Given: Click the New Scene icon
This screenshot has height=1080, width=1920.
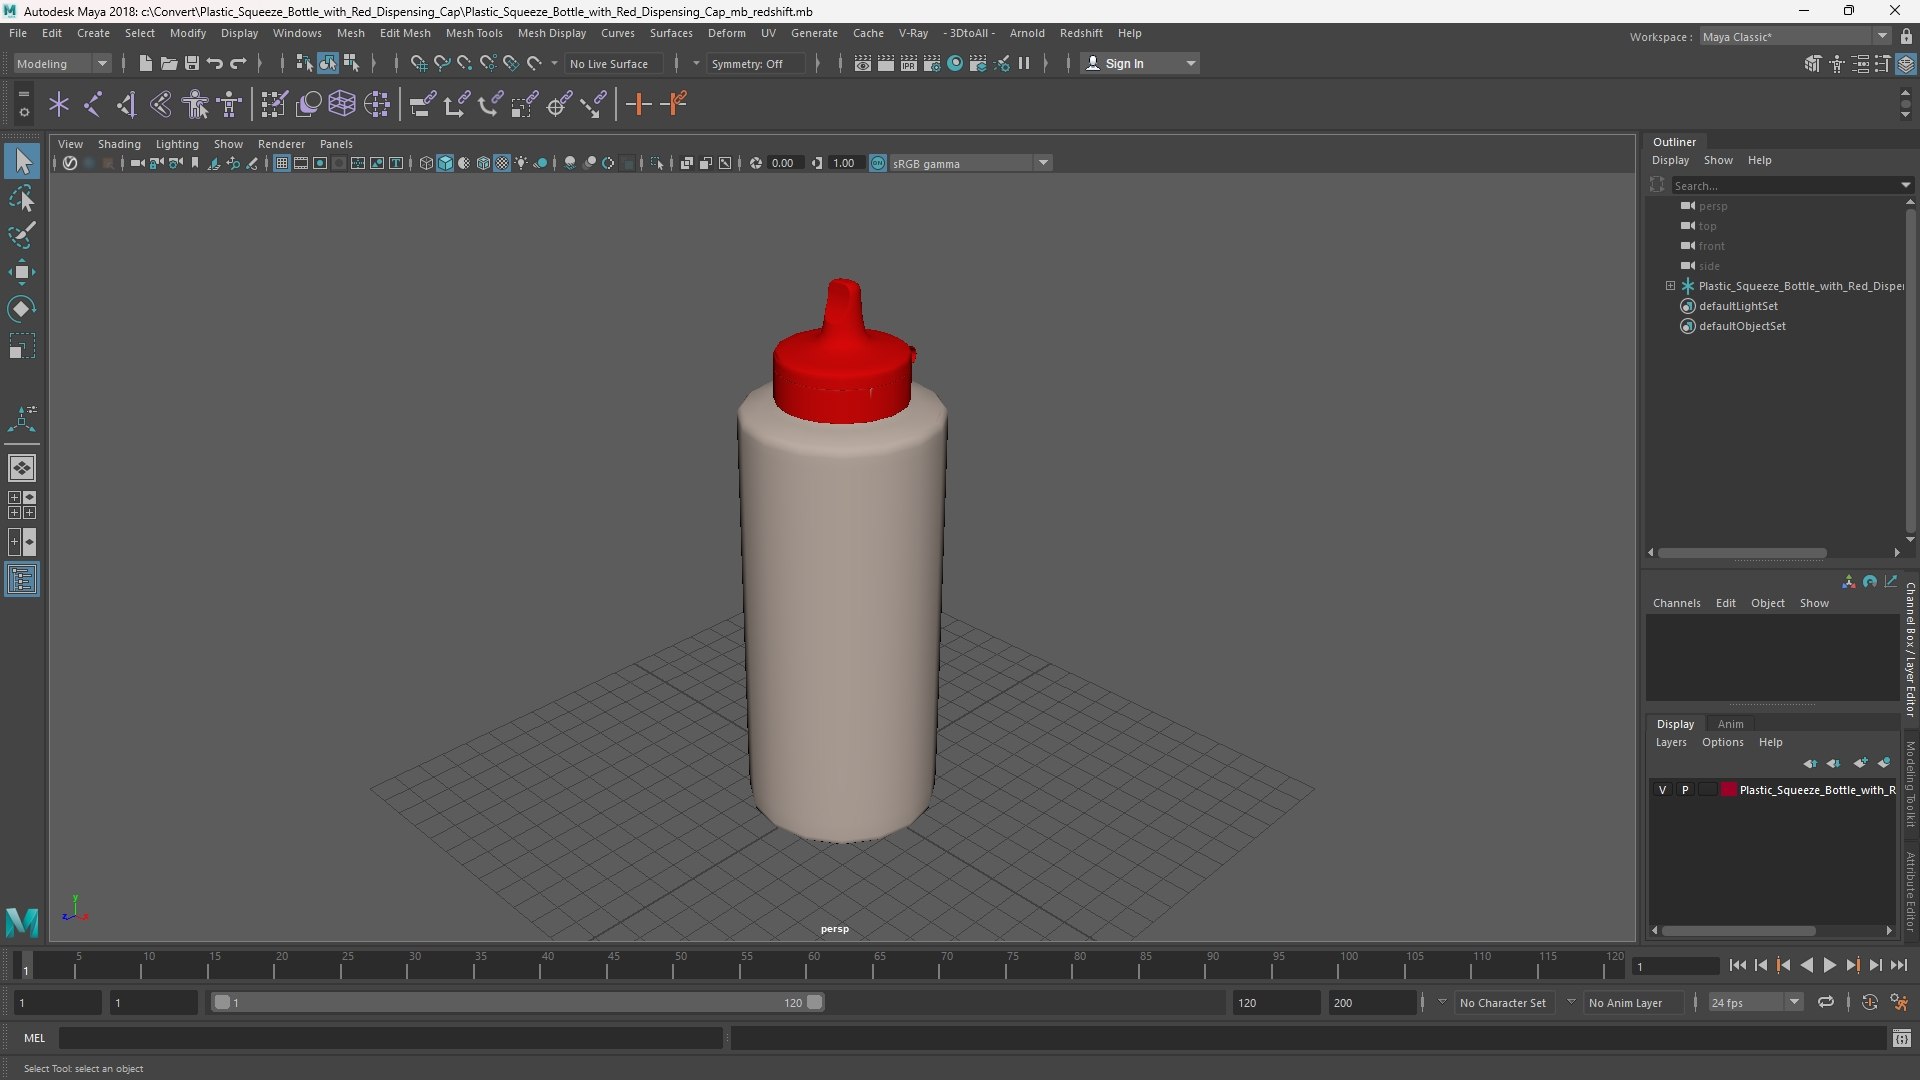Looking at the screenshot, I should tap(145, 63).
